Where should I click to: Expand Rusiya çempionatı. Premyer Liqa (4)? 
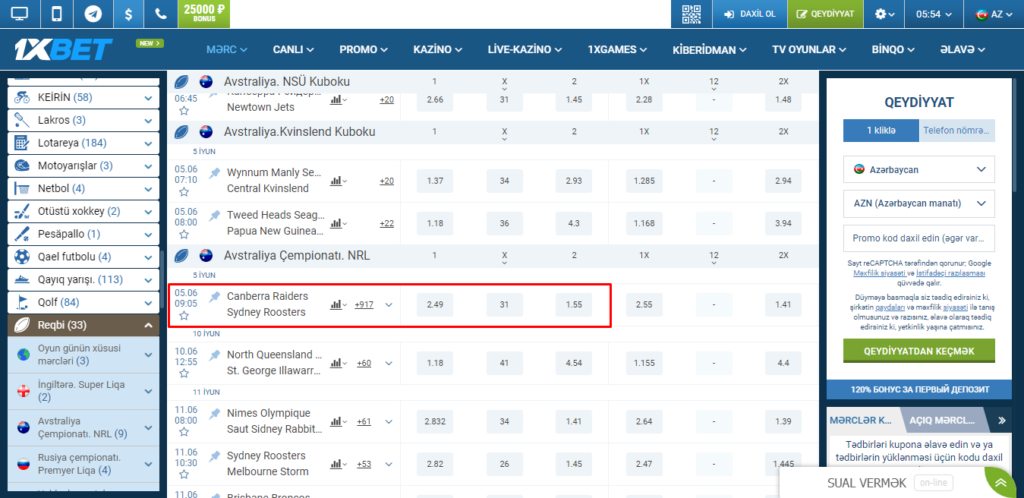pos(148,464)
